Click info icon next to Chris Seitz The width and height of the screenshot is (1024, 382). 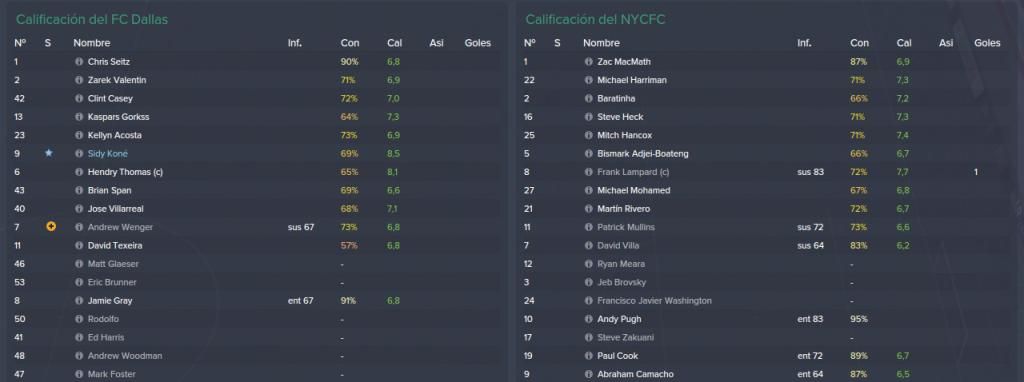pyautogui.click(x=79, y=62)
